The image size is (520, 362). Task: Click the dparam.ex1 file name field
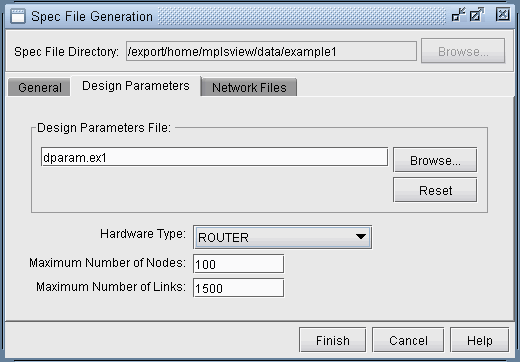tap(214, 157)
